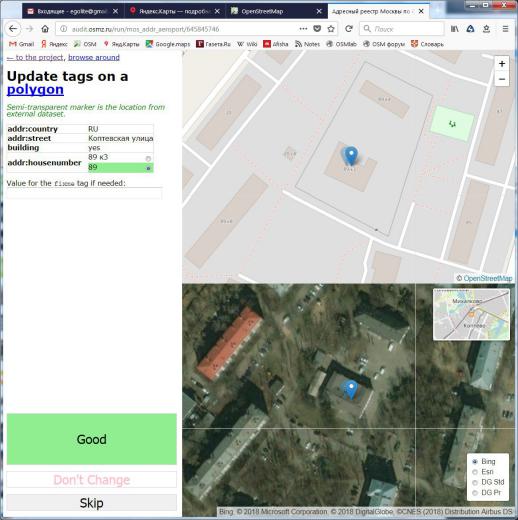Select the DG Std imagery option

tap(475, 482)
